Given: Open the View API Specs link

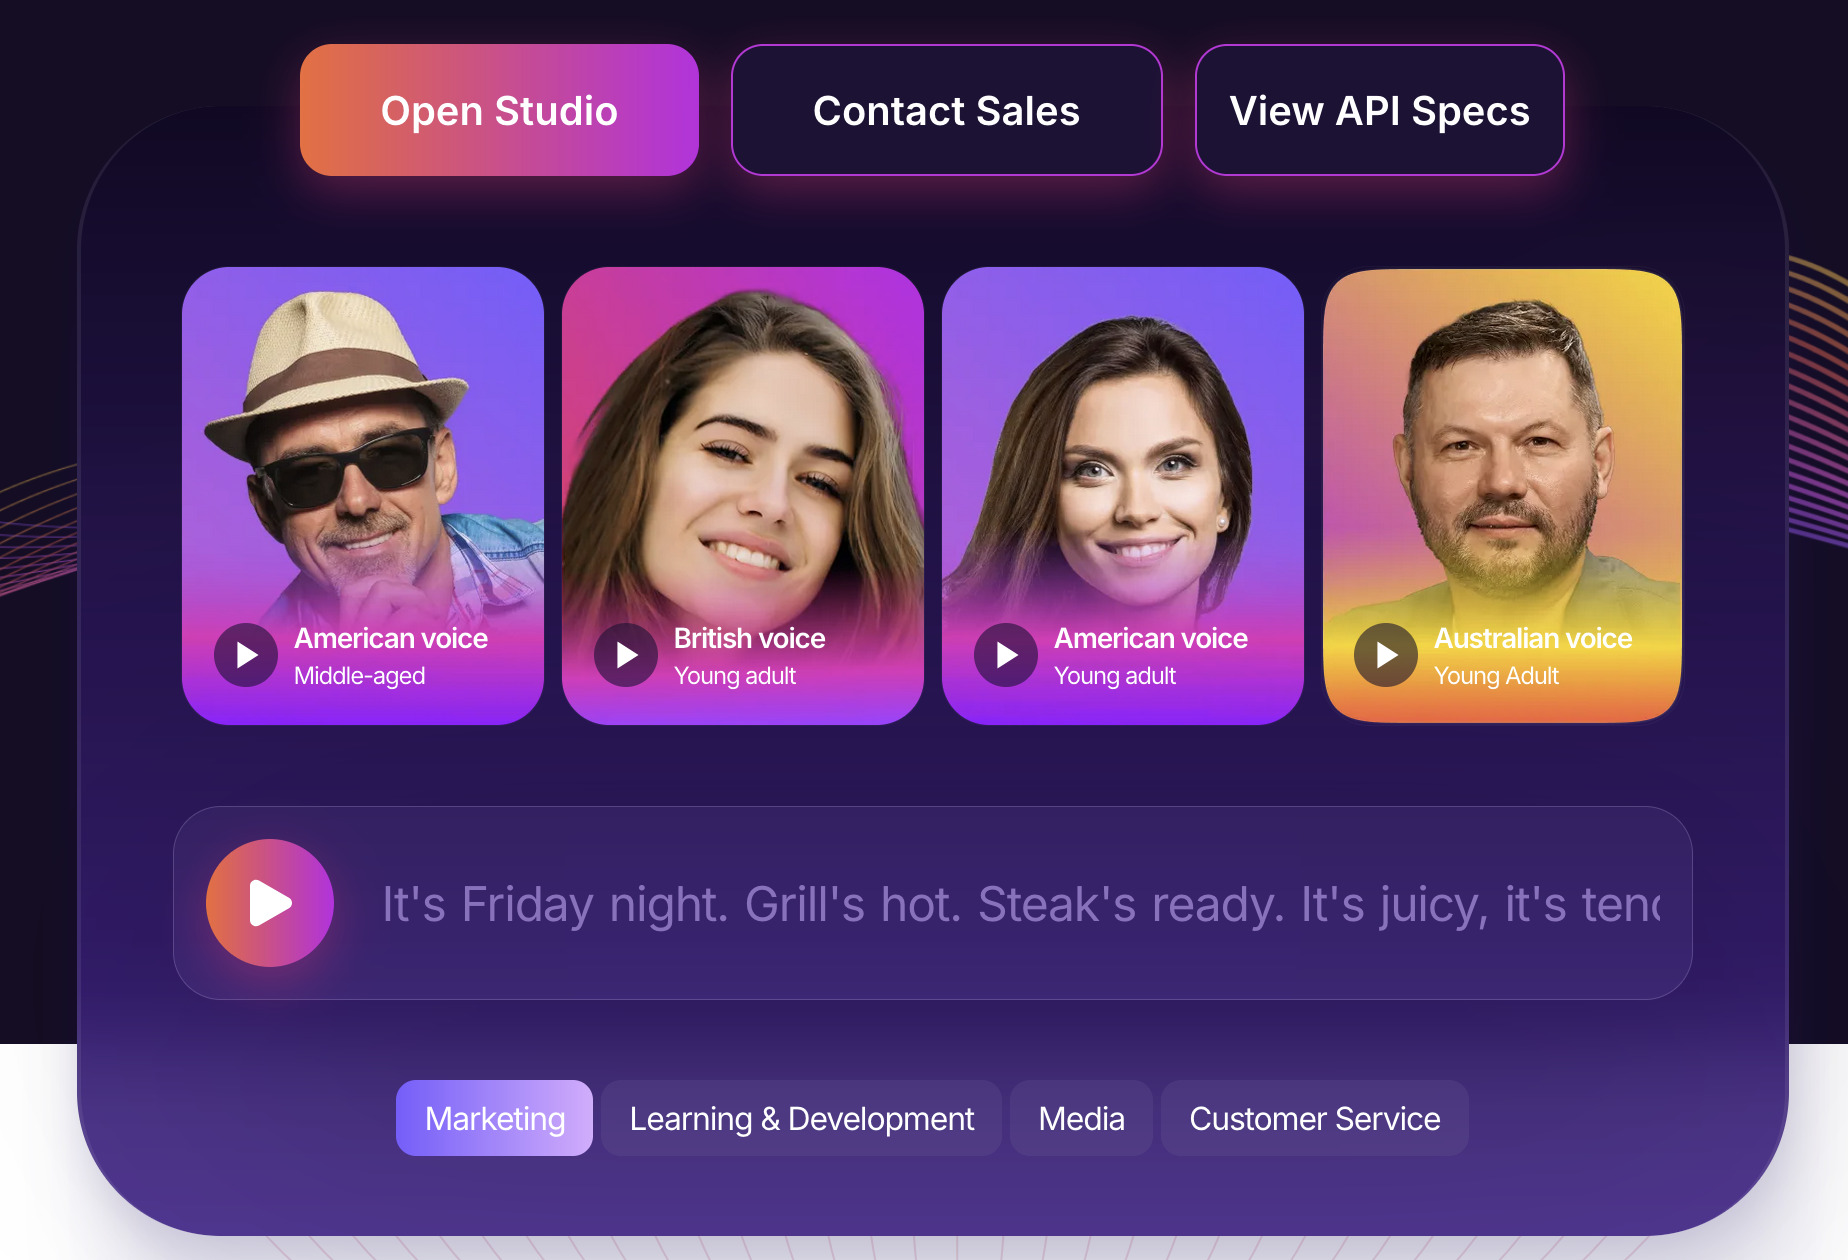Looking at the screenshot, I should (1380, 110).
